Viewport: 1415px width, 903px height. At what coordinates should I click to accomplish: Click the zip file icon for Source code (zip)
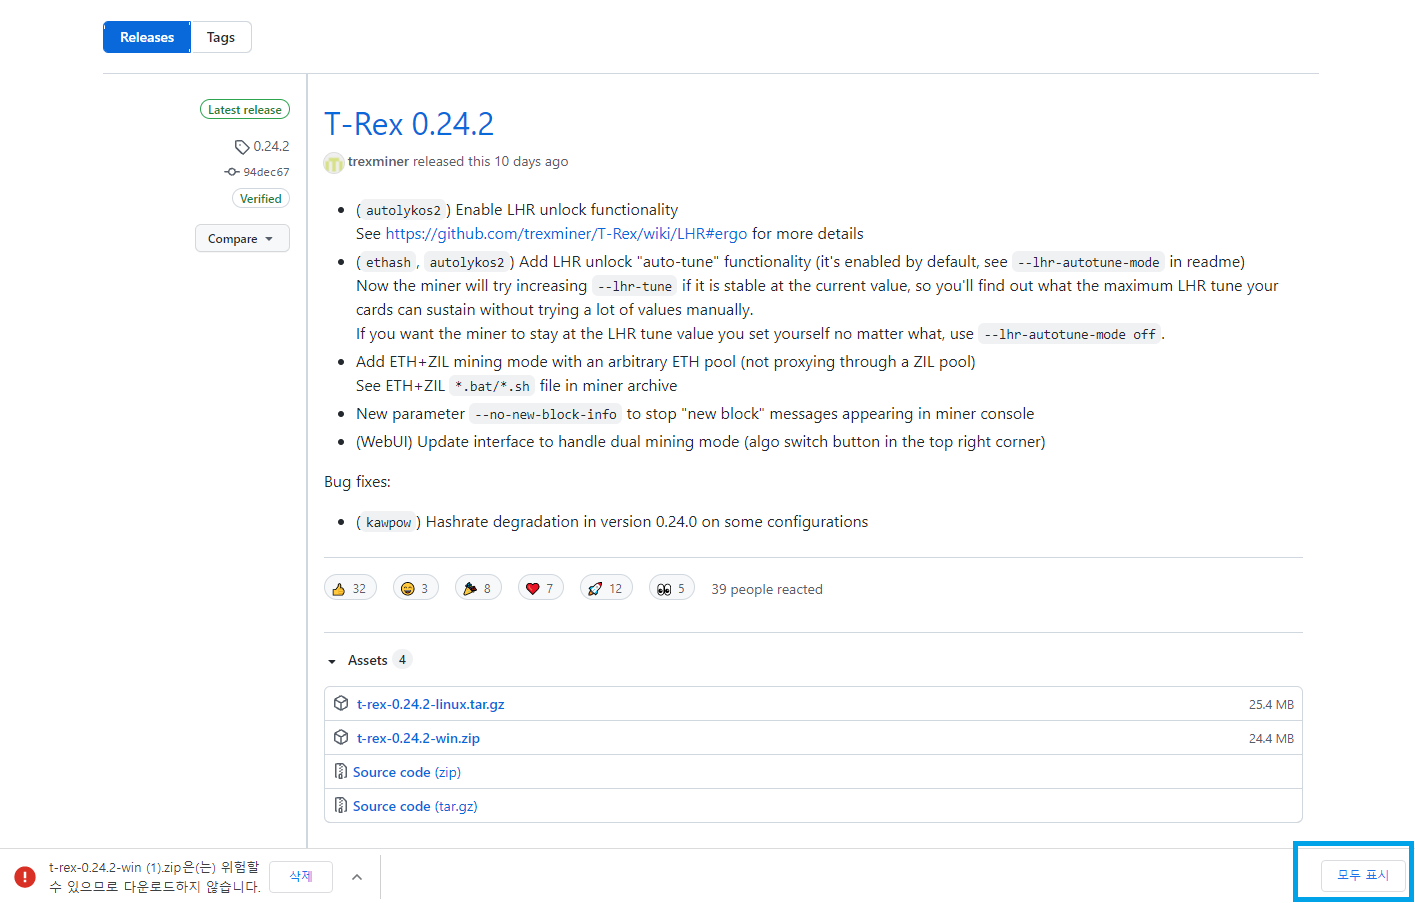[341, 772]
